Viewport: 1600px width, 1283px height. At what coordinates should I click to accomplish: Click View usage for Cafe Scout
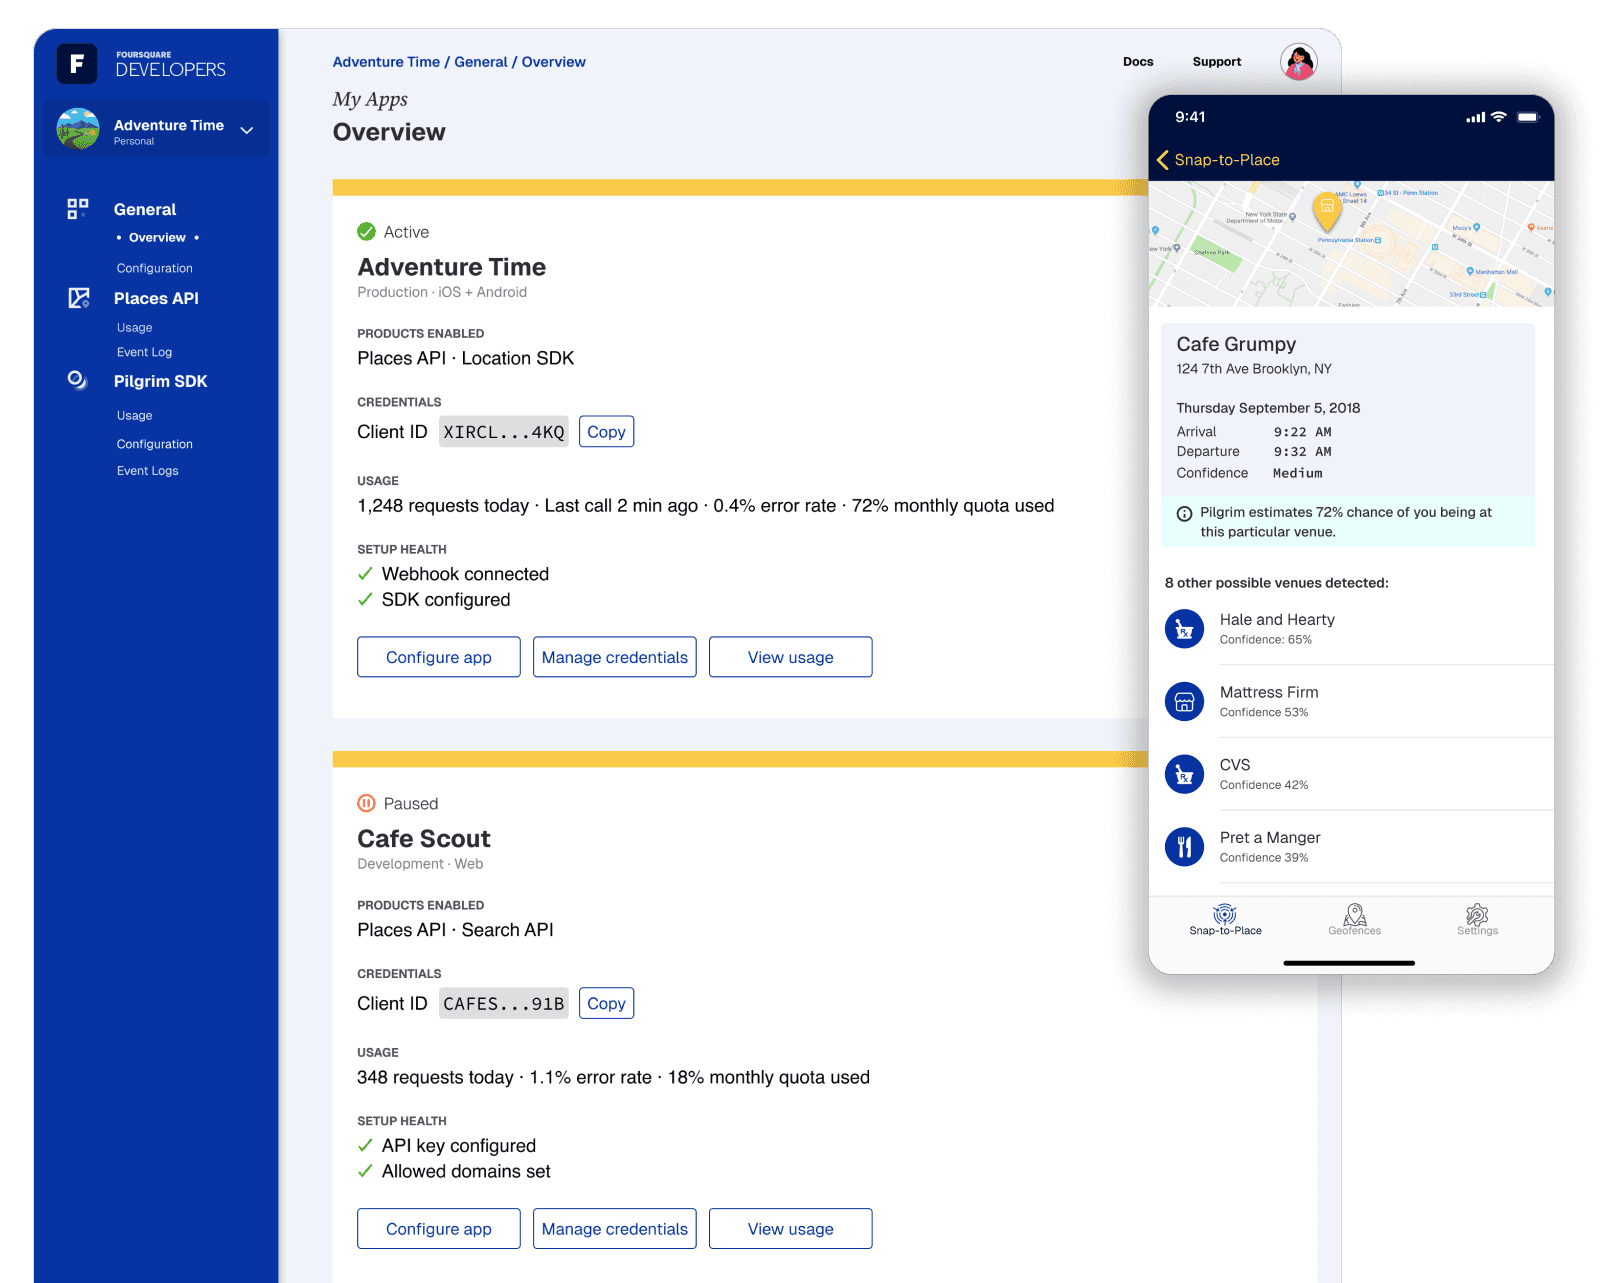click(x=791, y=1229)
